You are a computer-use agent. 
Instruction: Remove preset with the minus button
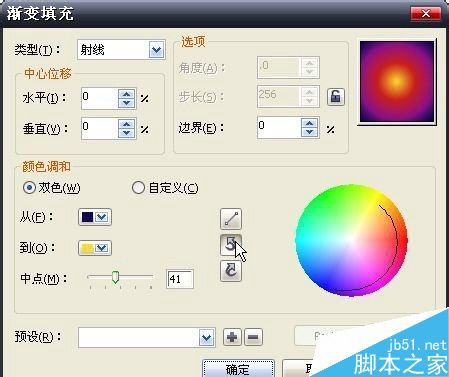coord(253,337)
